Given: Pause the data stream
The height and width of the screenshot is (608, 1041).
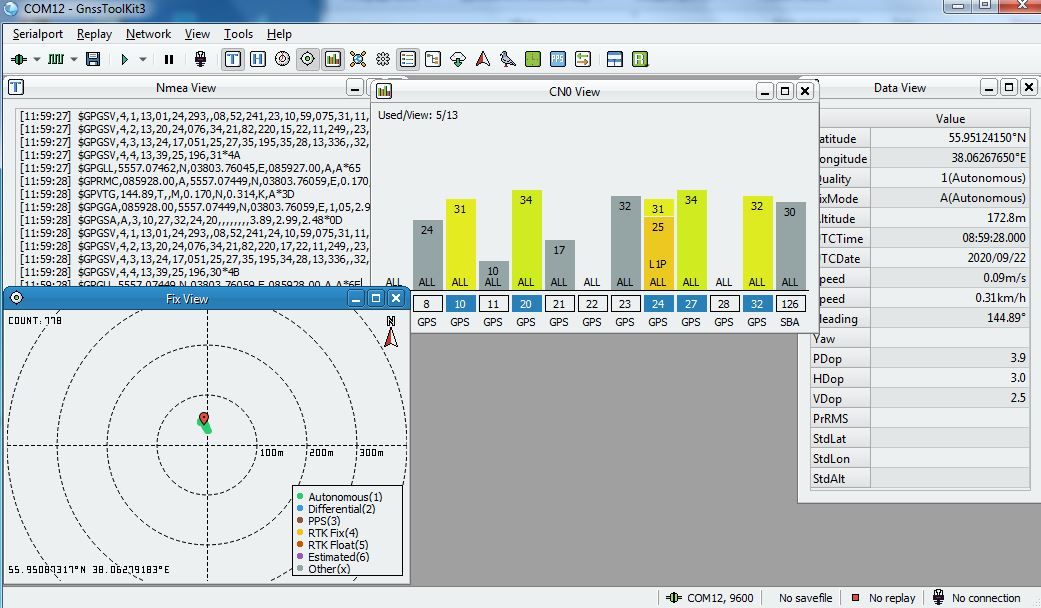Looking at the screenshot, I should tap(169, 60).
